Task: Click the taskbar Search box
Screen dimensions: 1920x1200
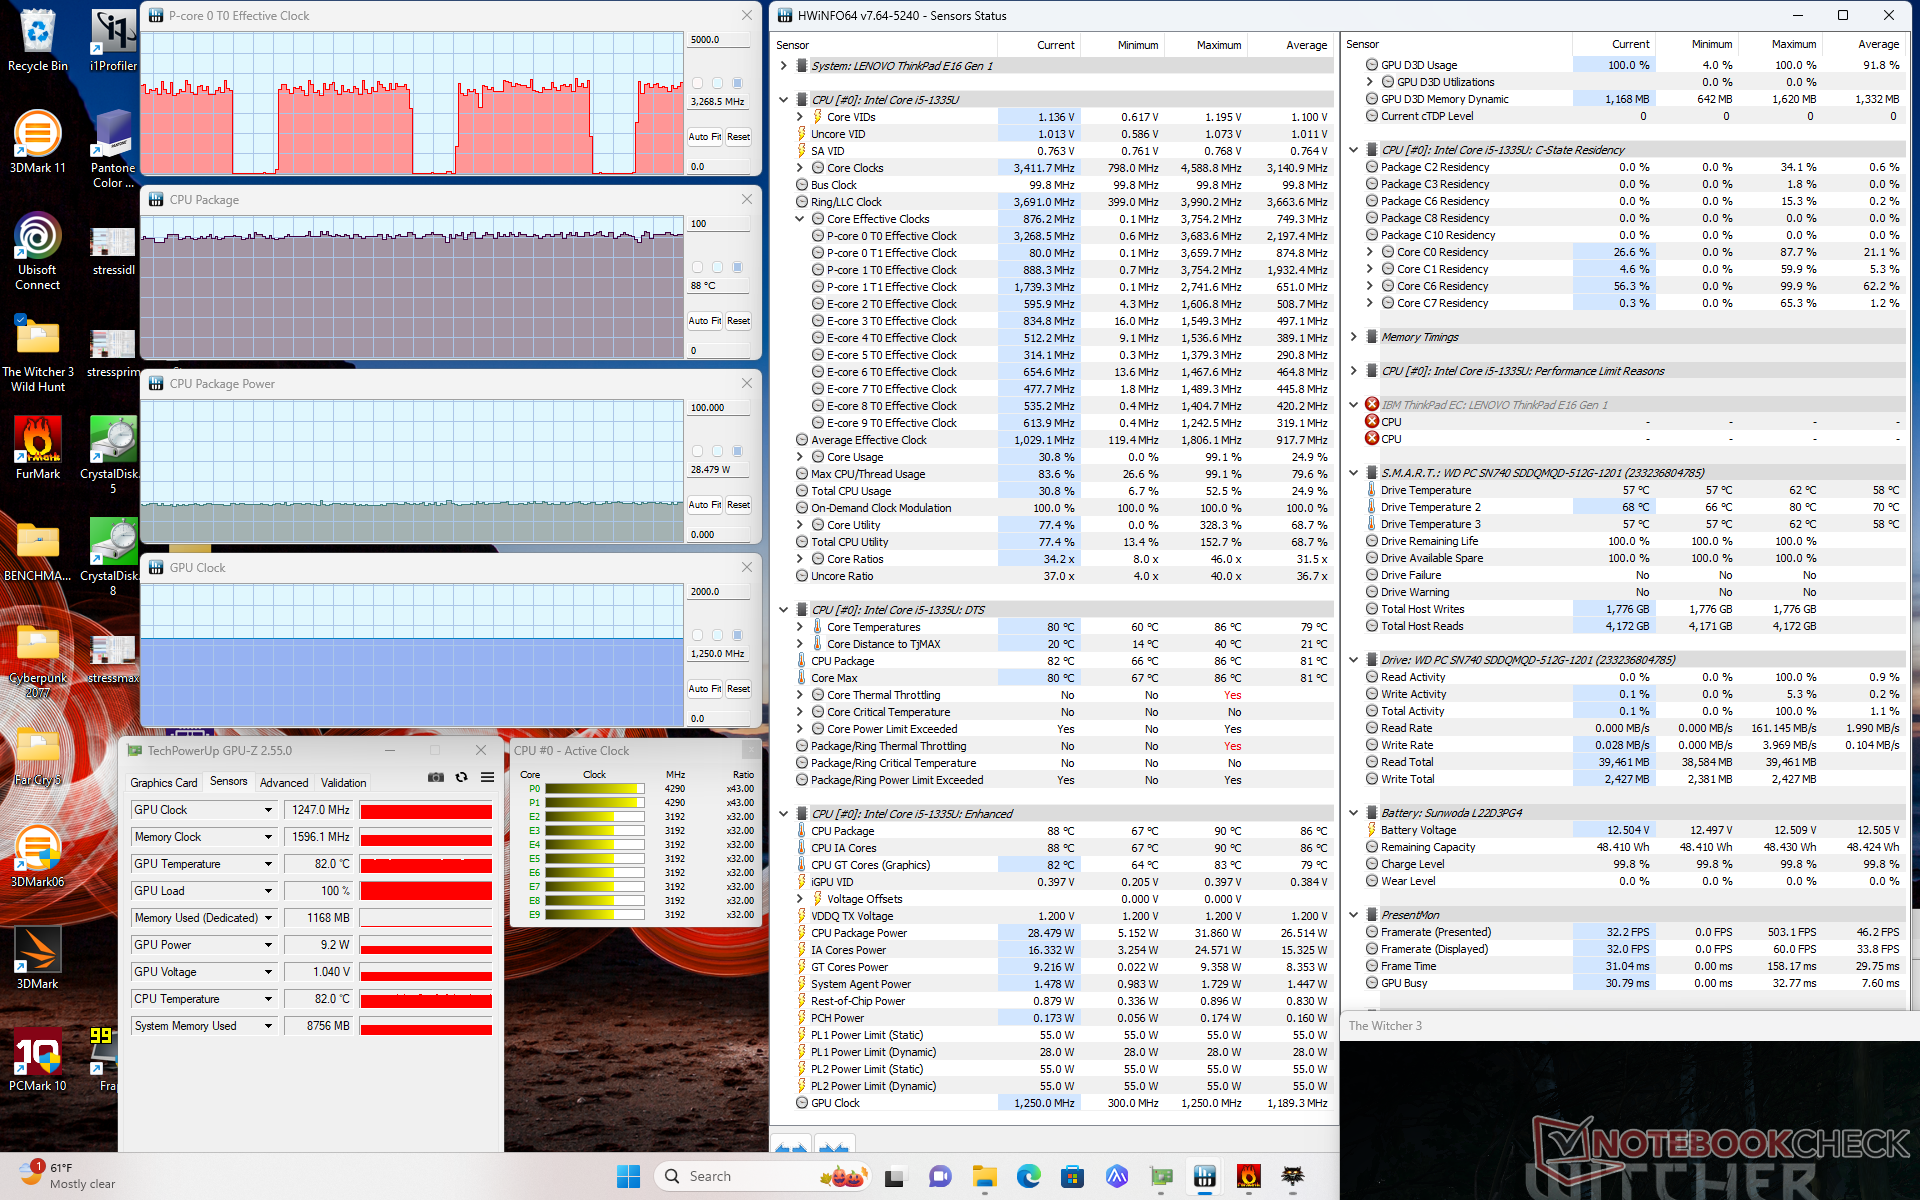Action: click(x=730, y=1176)
